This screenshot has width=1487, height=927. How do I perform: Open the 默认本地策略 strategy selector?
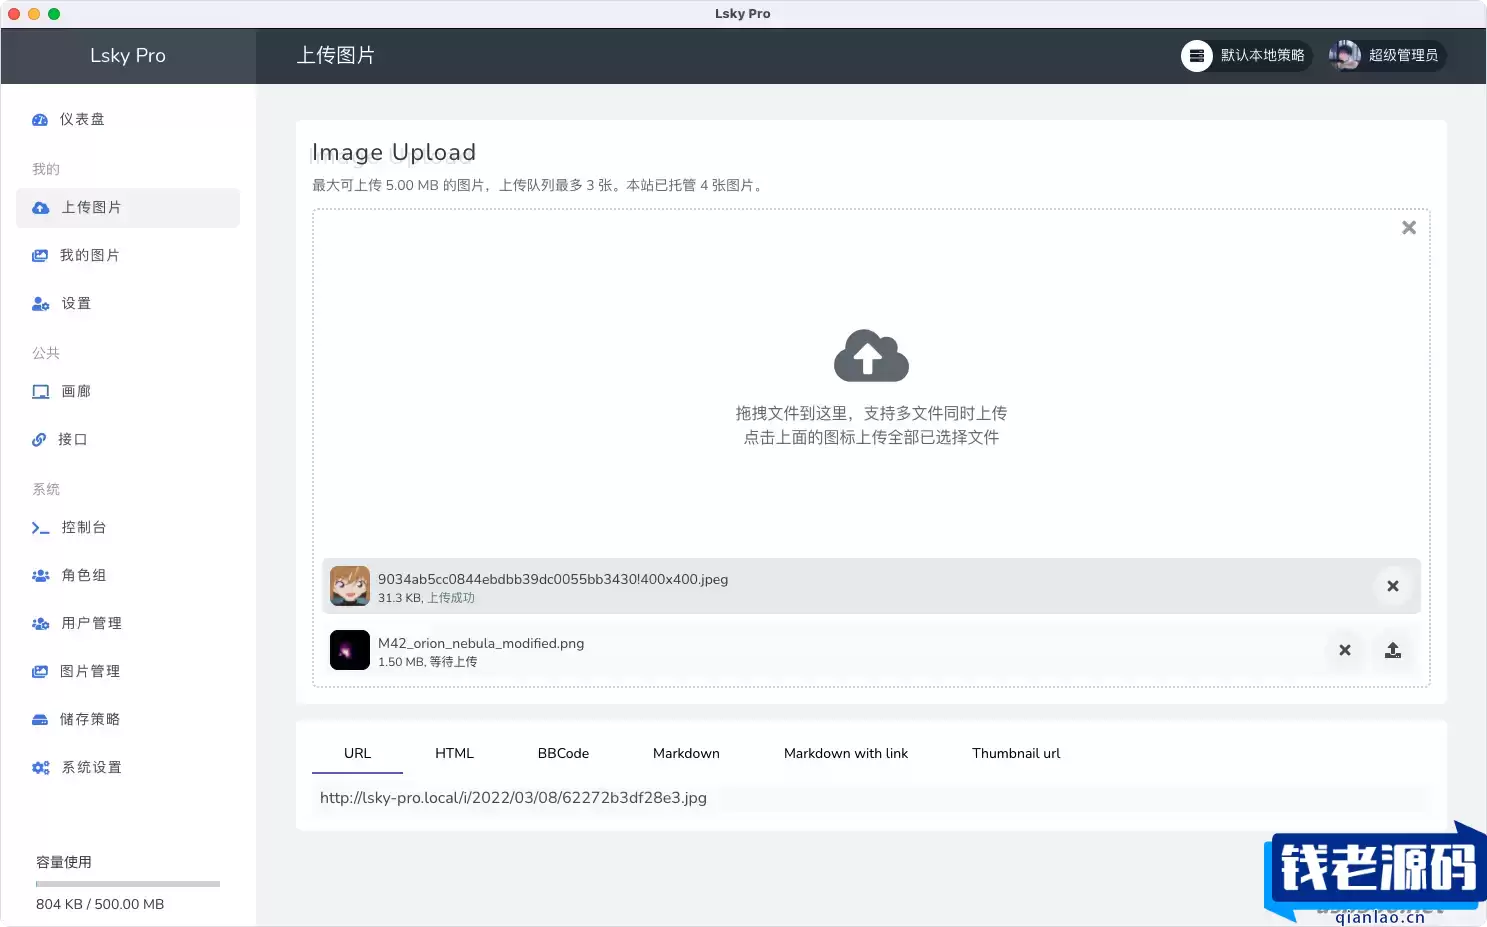(x=1246, y=56)
